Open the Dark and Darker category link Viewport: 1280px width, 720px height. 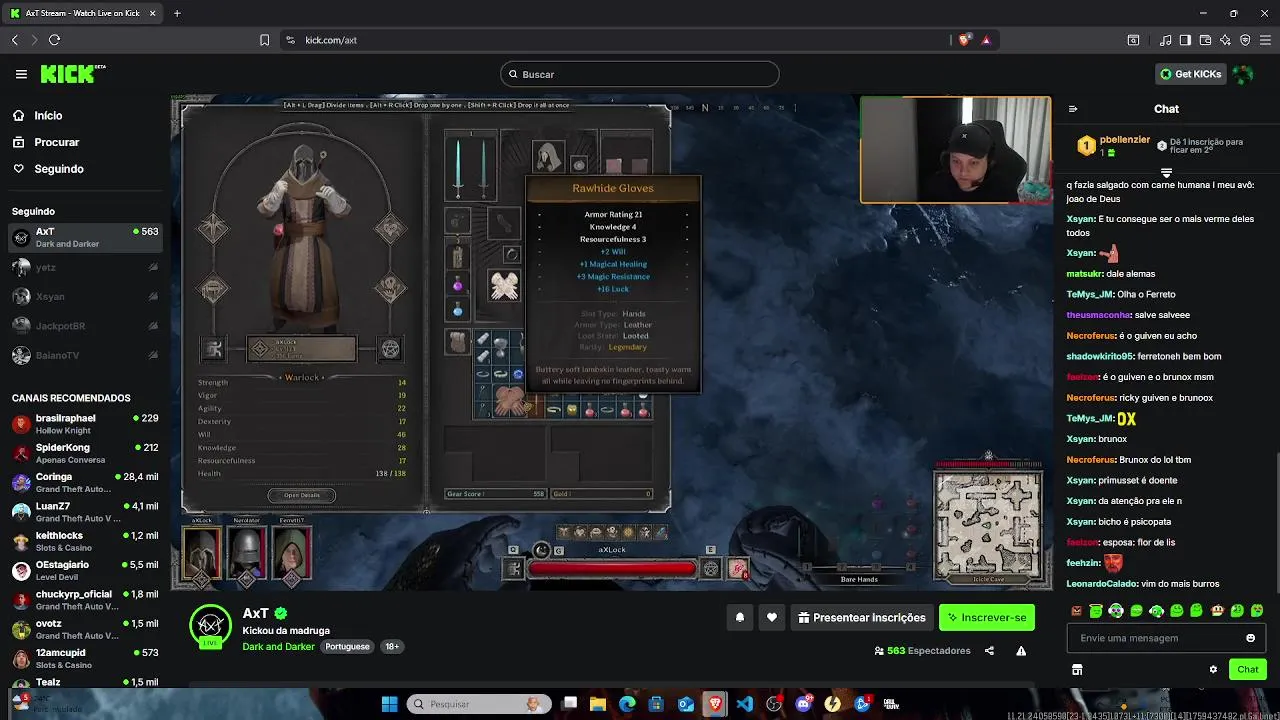(278, 647)
